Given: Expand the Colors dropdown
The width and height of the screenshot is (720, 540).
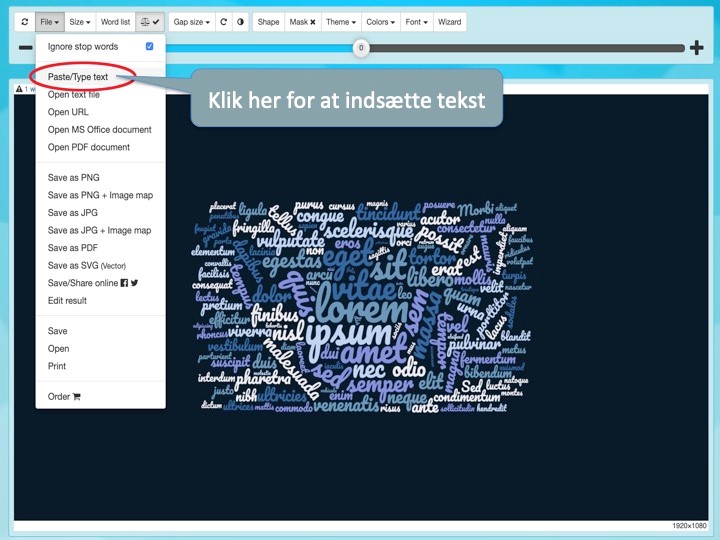Looking at the screenshot, I should click(380, 21).
